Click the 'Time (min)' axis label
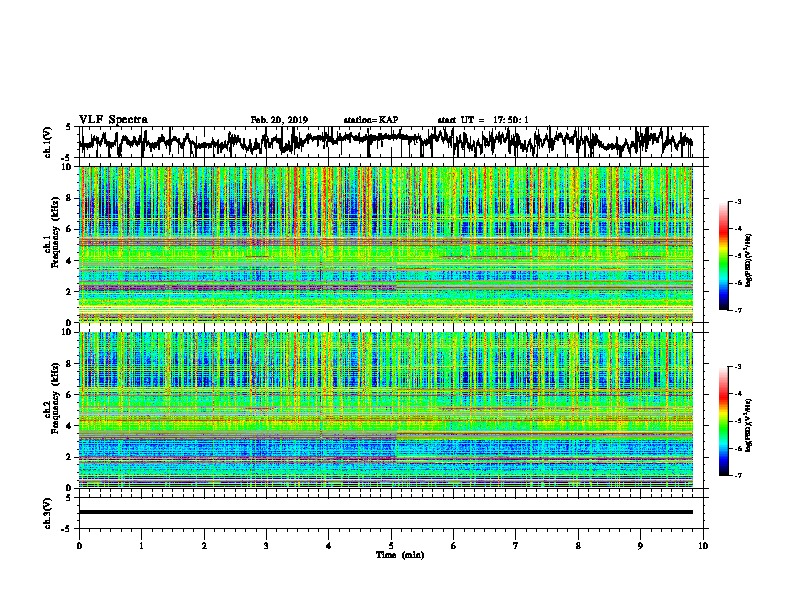Image resolution: width=792 pixels, height=612 pixels. [x=400, y=555]
